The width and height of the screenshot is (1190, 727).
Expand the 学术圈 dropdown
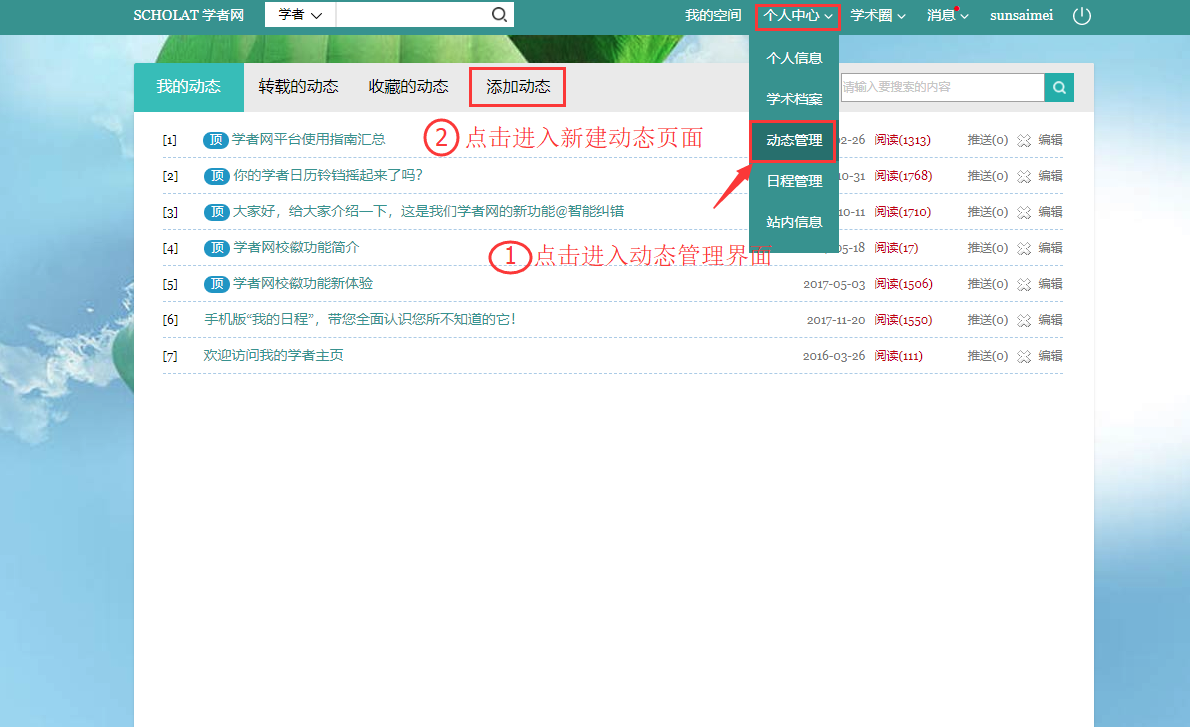click(878, 16)
